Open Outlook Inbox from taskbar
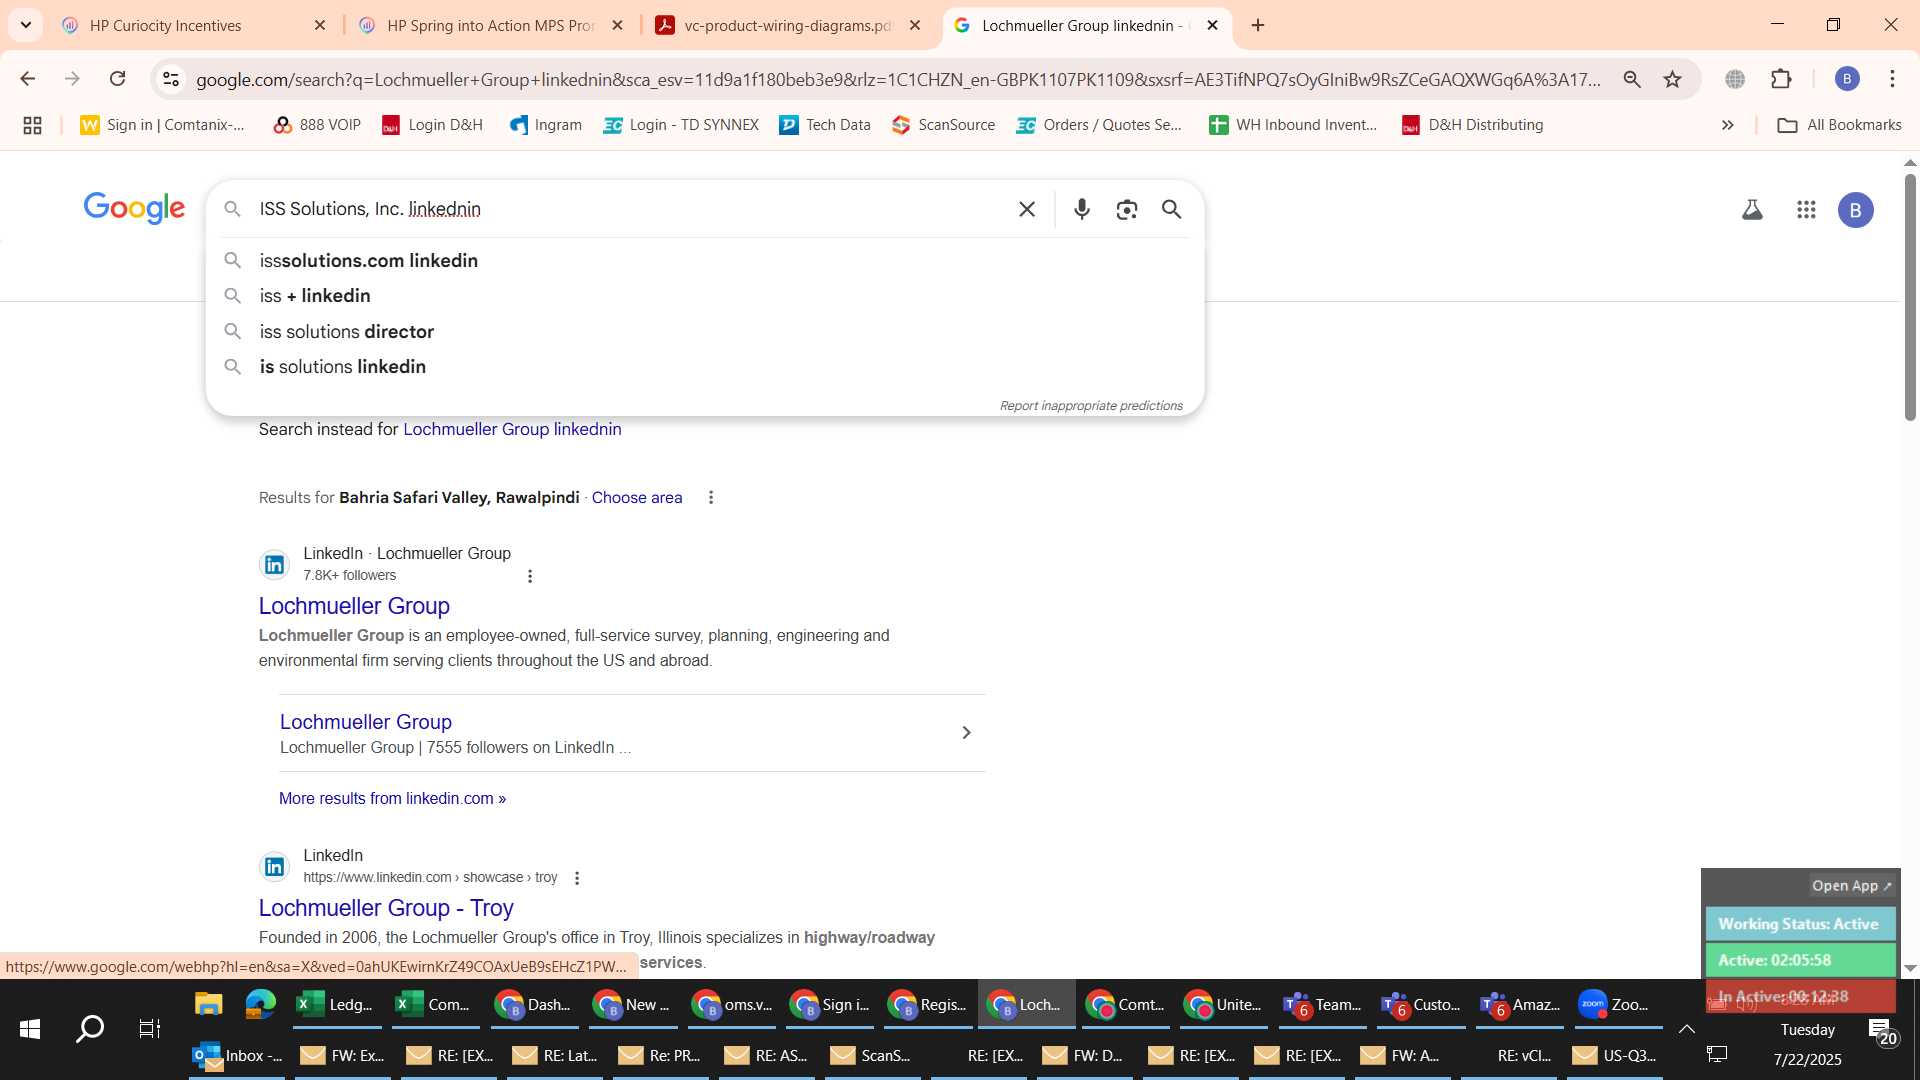Viewport: 1920px width, 1080px height. click(x=237, y=1056)
